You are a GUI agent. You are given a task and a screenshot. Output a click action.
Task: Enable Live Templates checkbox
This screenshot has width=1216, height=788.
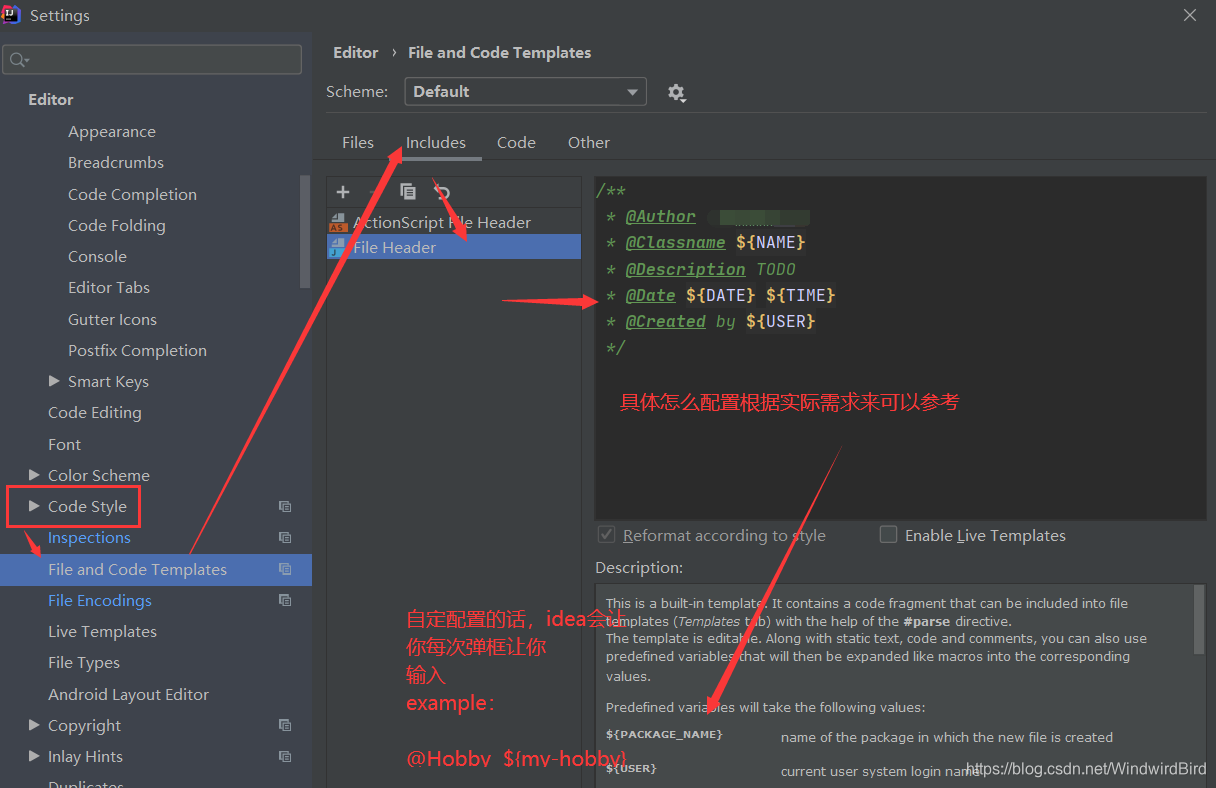pos(888,535)
